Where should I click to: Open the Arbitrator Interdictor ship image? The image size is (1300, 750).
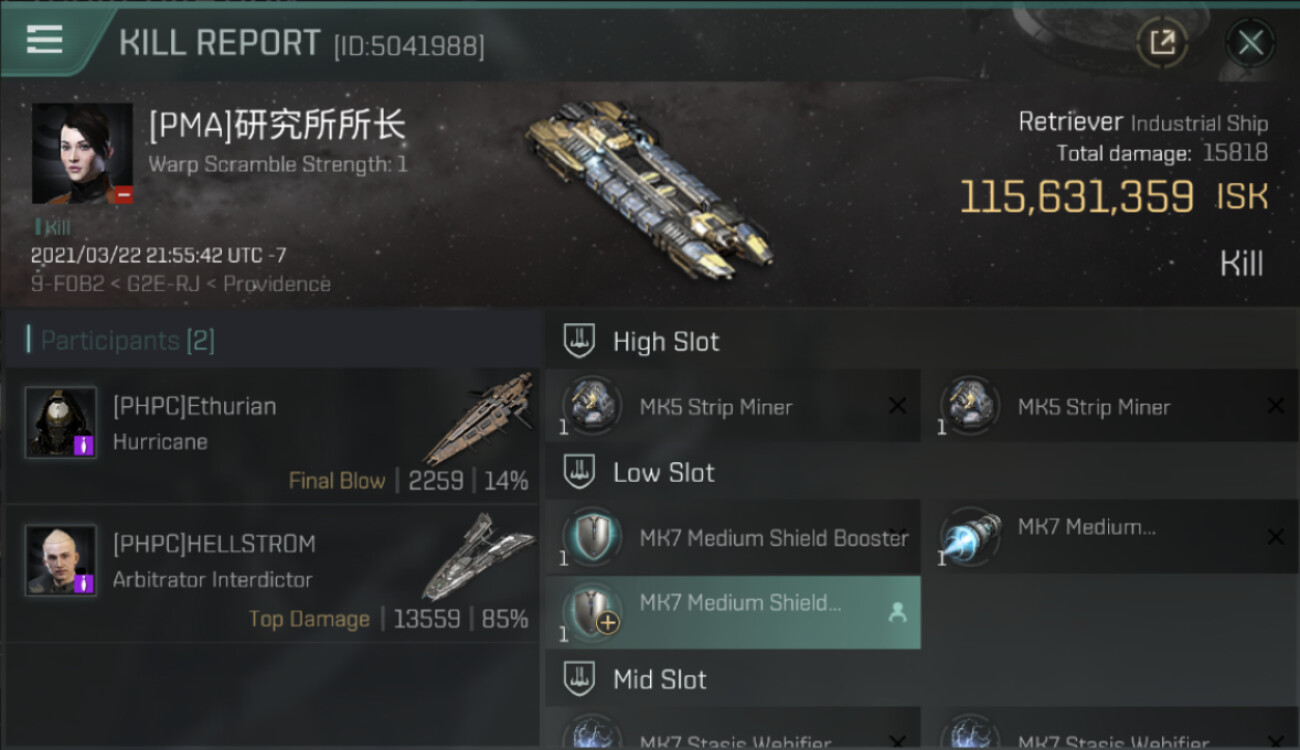point(476,556)
